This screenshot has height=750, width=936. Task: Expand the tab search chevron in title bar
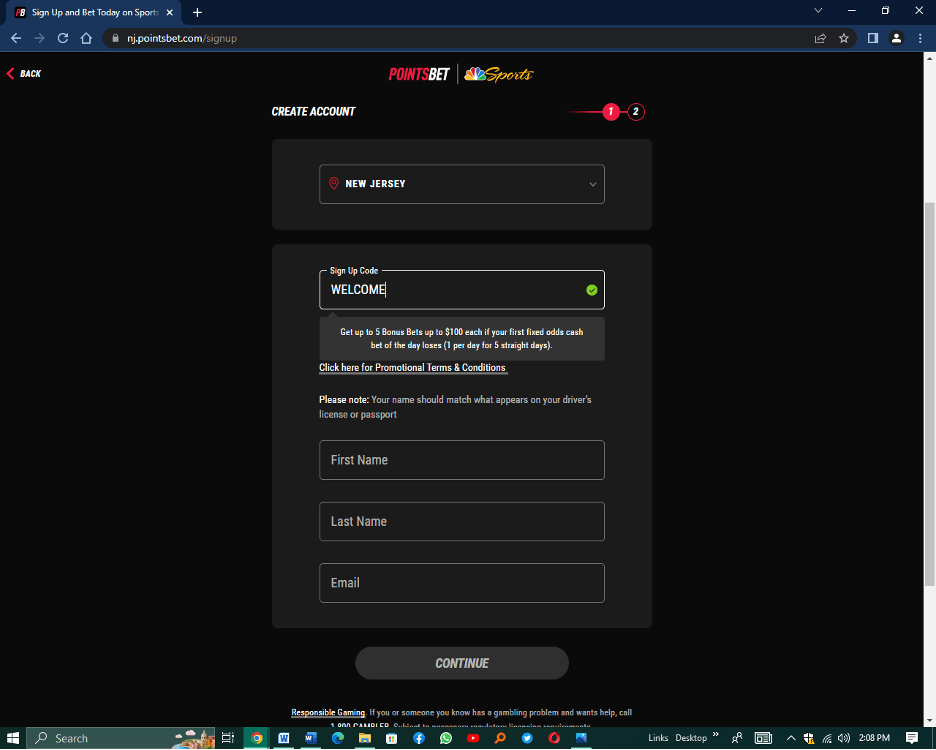pos(818,11)
